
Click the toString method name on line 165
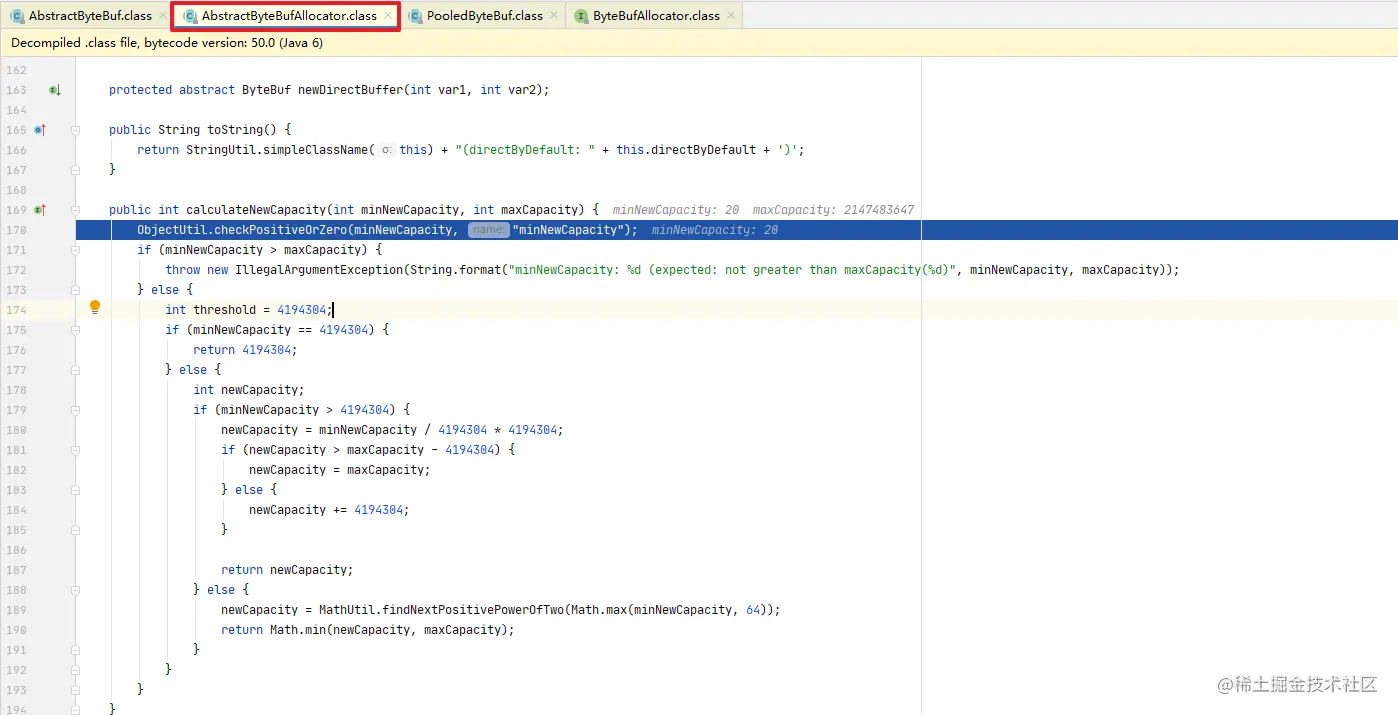[235, 130]
